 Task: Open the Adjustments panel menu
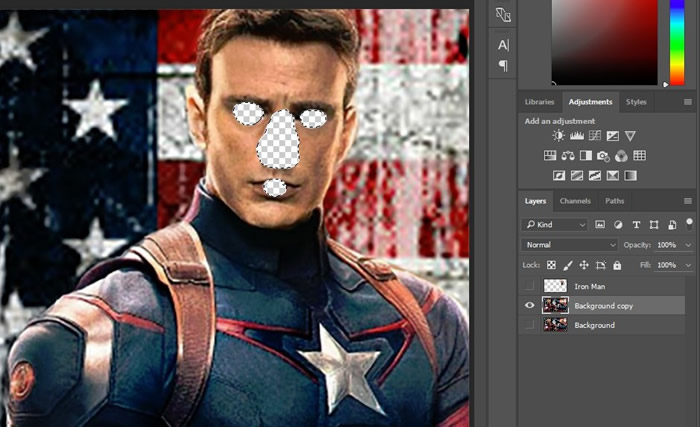pyautogui.click(x=688, y=102)
